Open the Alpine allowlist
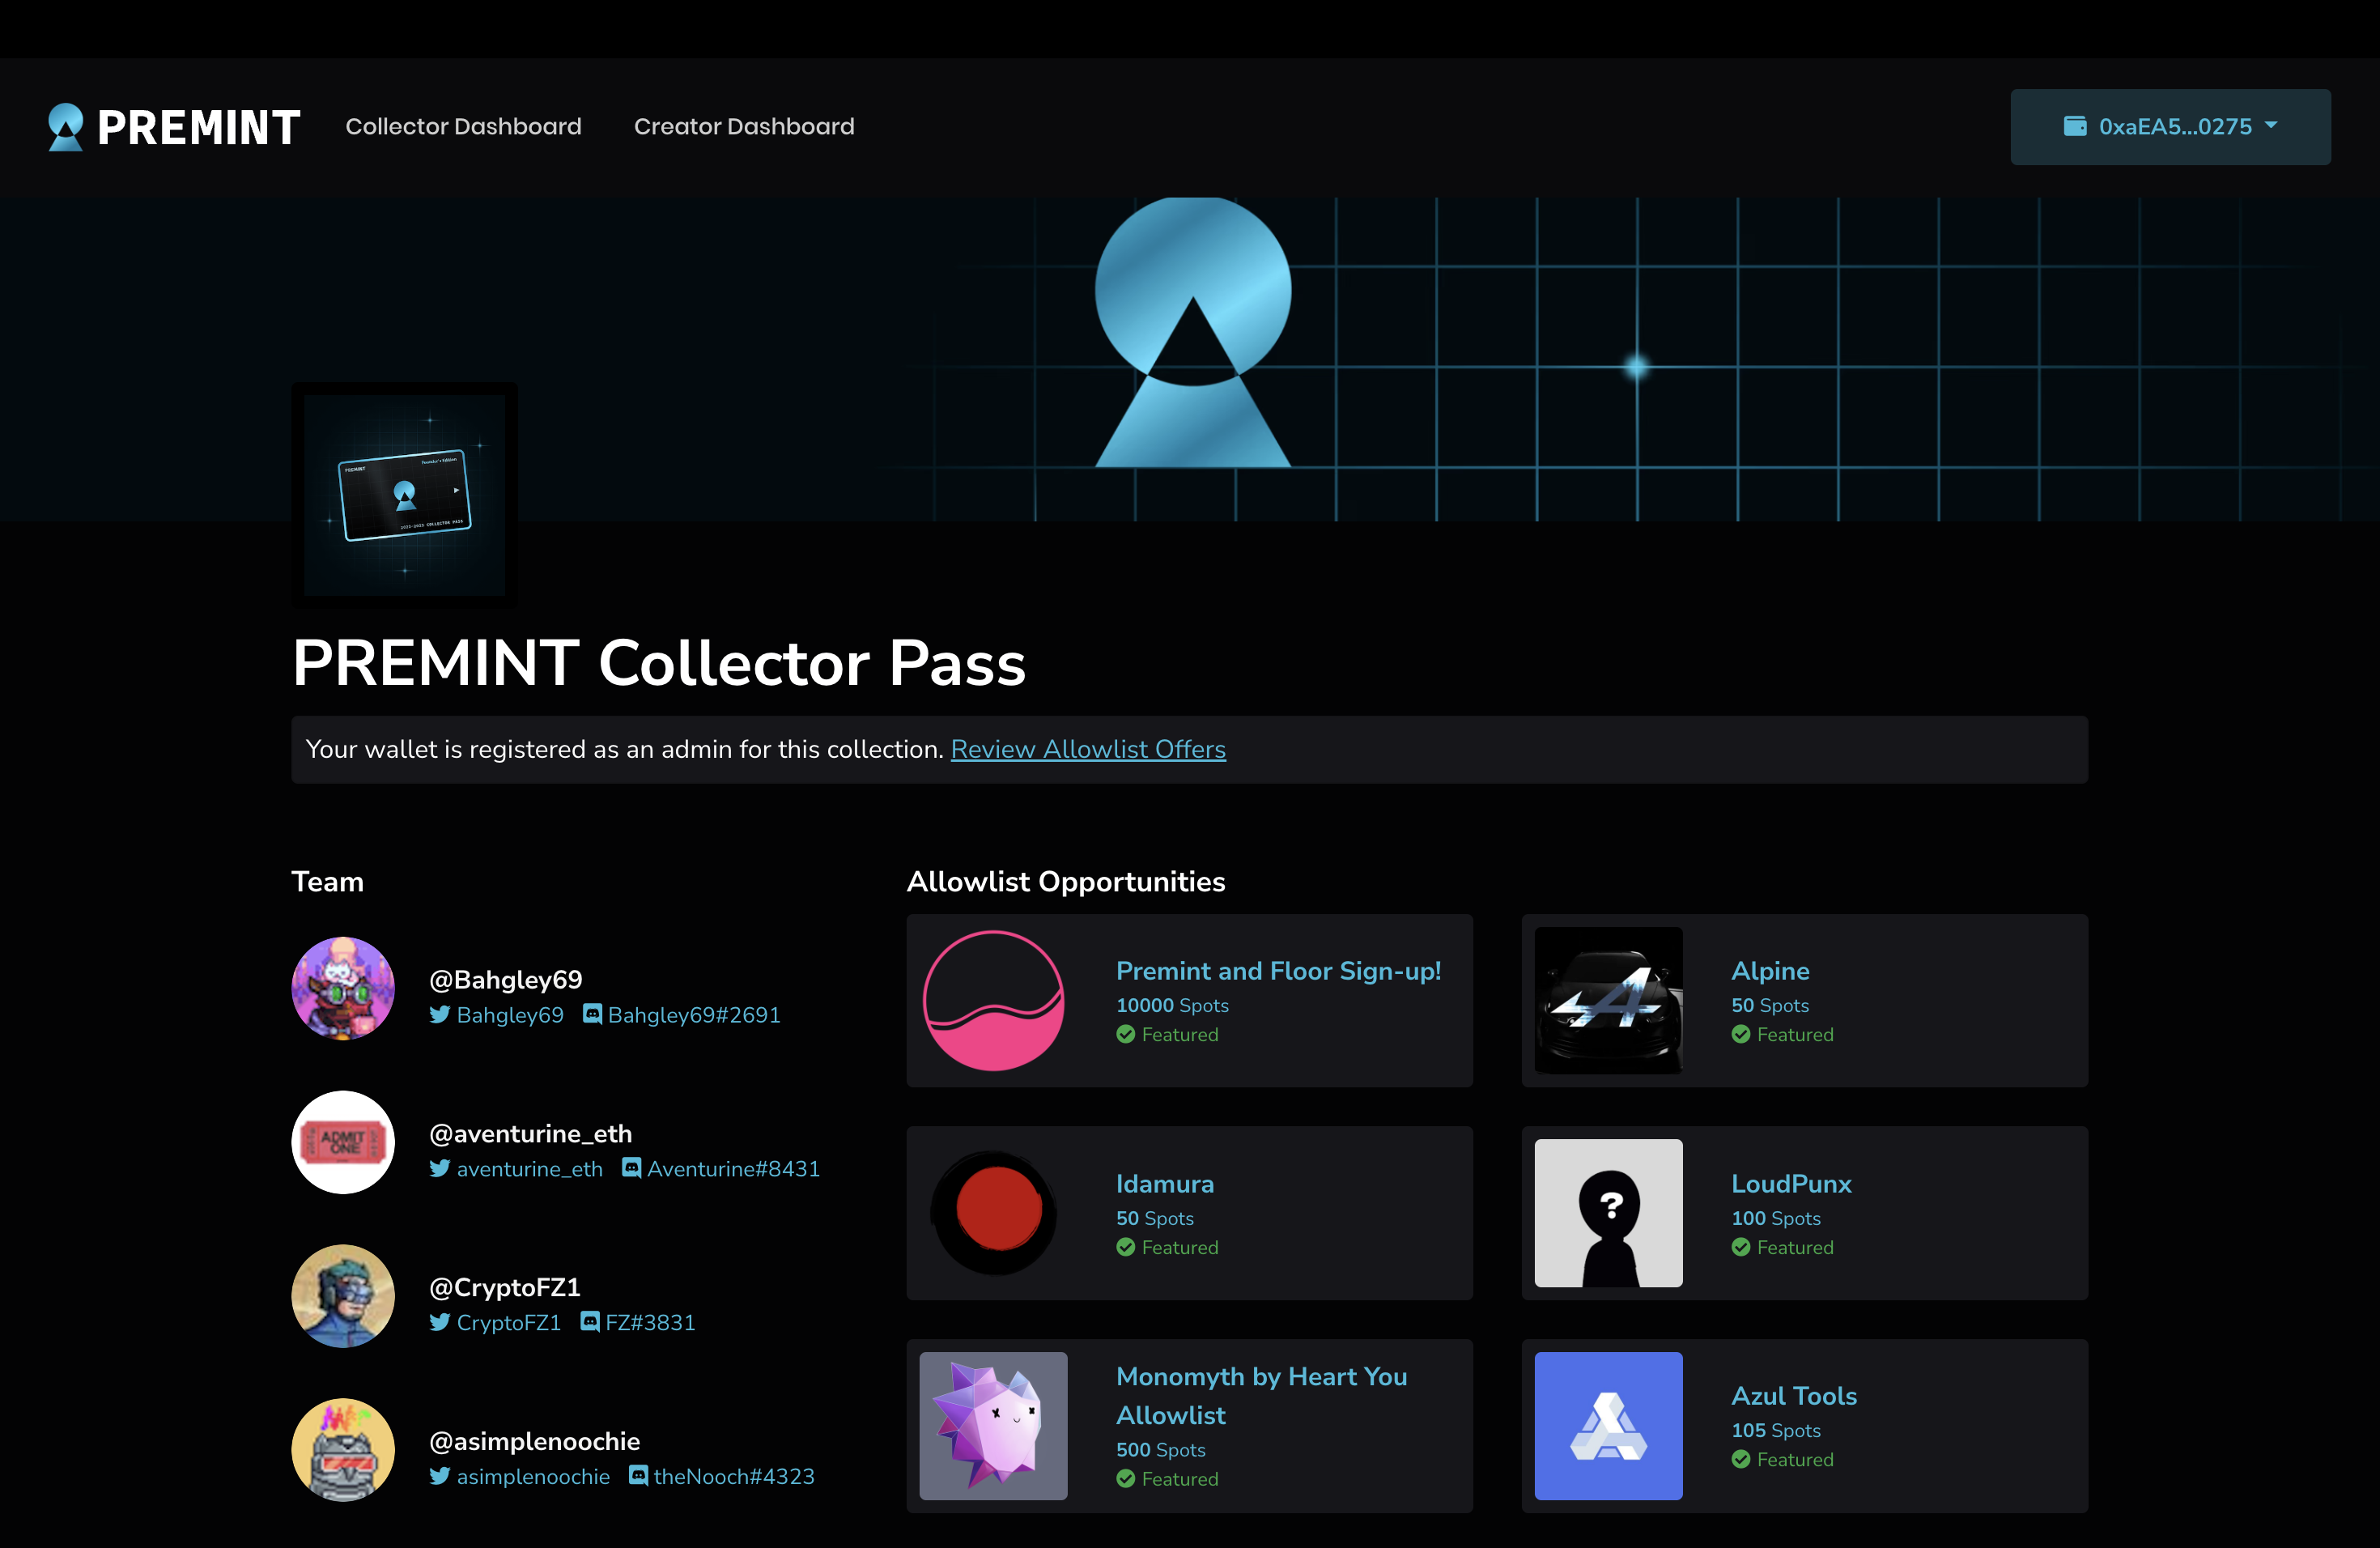Viewport: 2380px width, 1548px height. pyautogui.click(x=1770, y=971)
